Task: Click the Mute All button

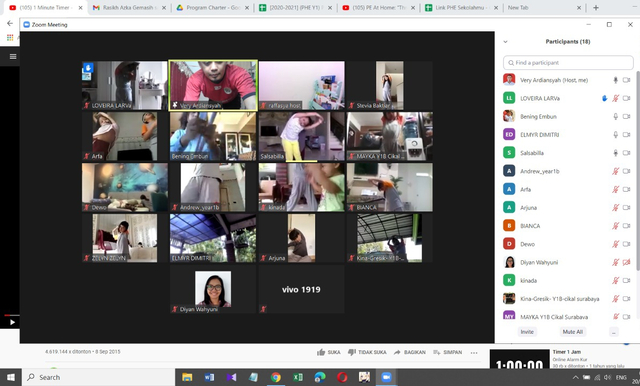Action: 572,332
